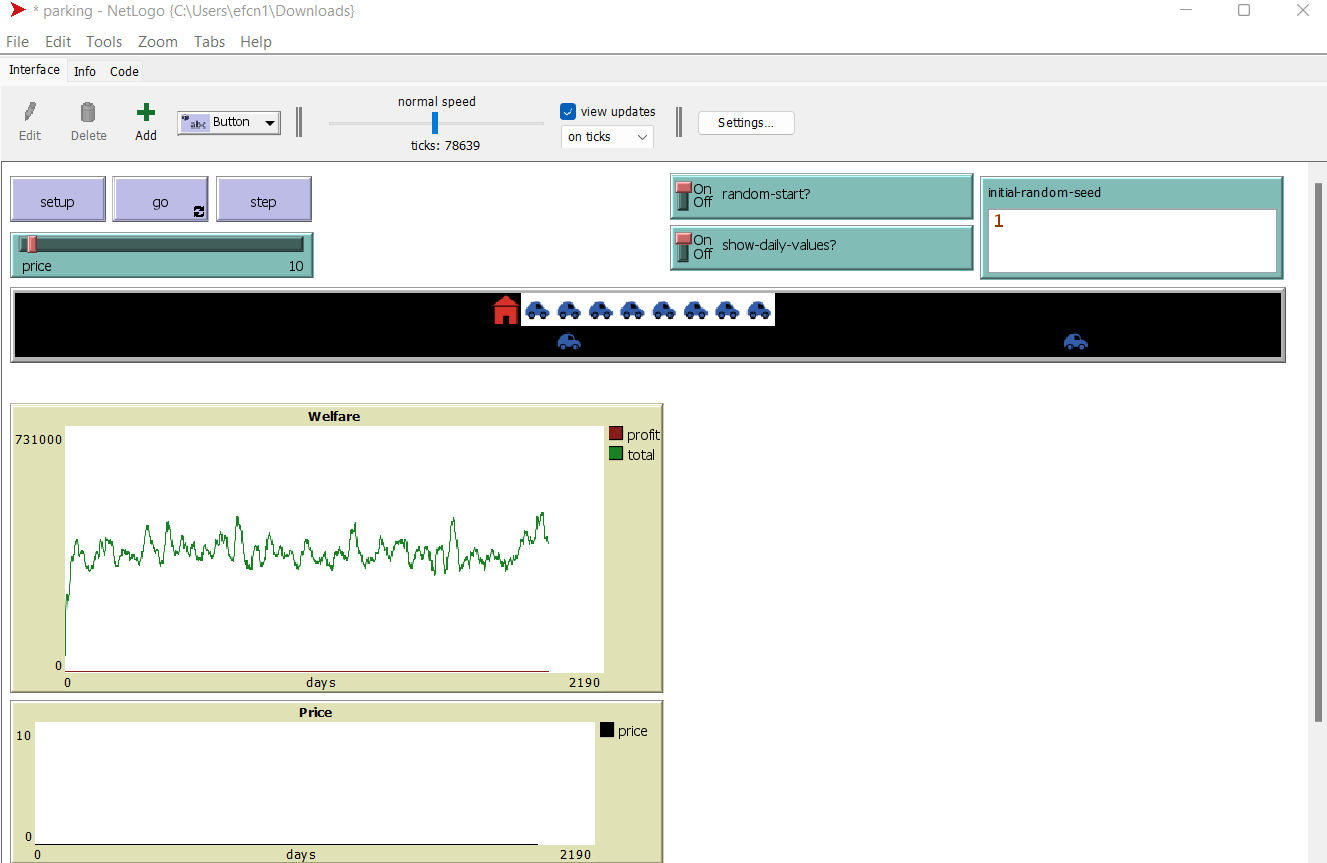The width and height of the screenshot is (1327, 863).
Task: Click the rightmost blue car on the road
Action: pos(1075,342)
